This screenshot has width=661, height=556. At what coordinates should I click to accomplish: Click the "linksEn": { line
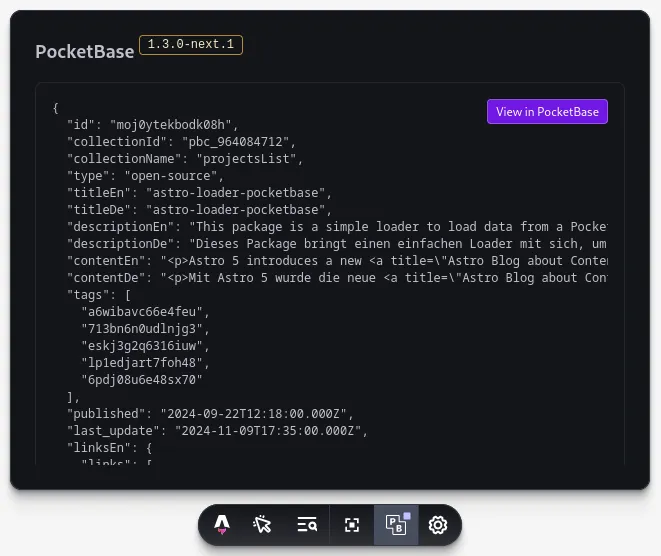click(x=110, y=448)
